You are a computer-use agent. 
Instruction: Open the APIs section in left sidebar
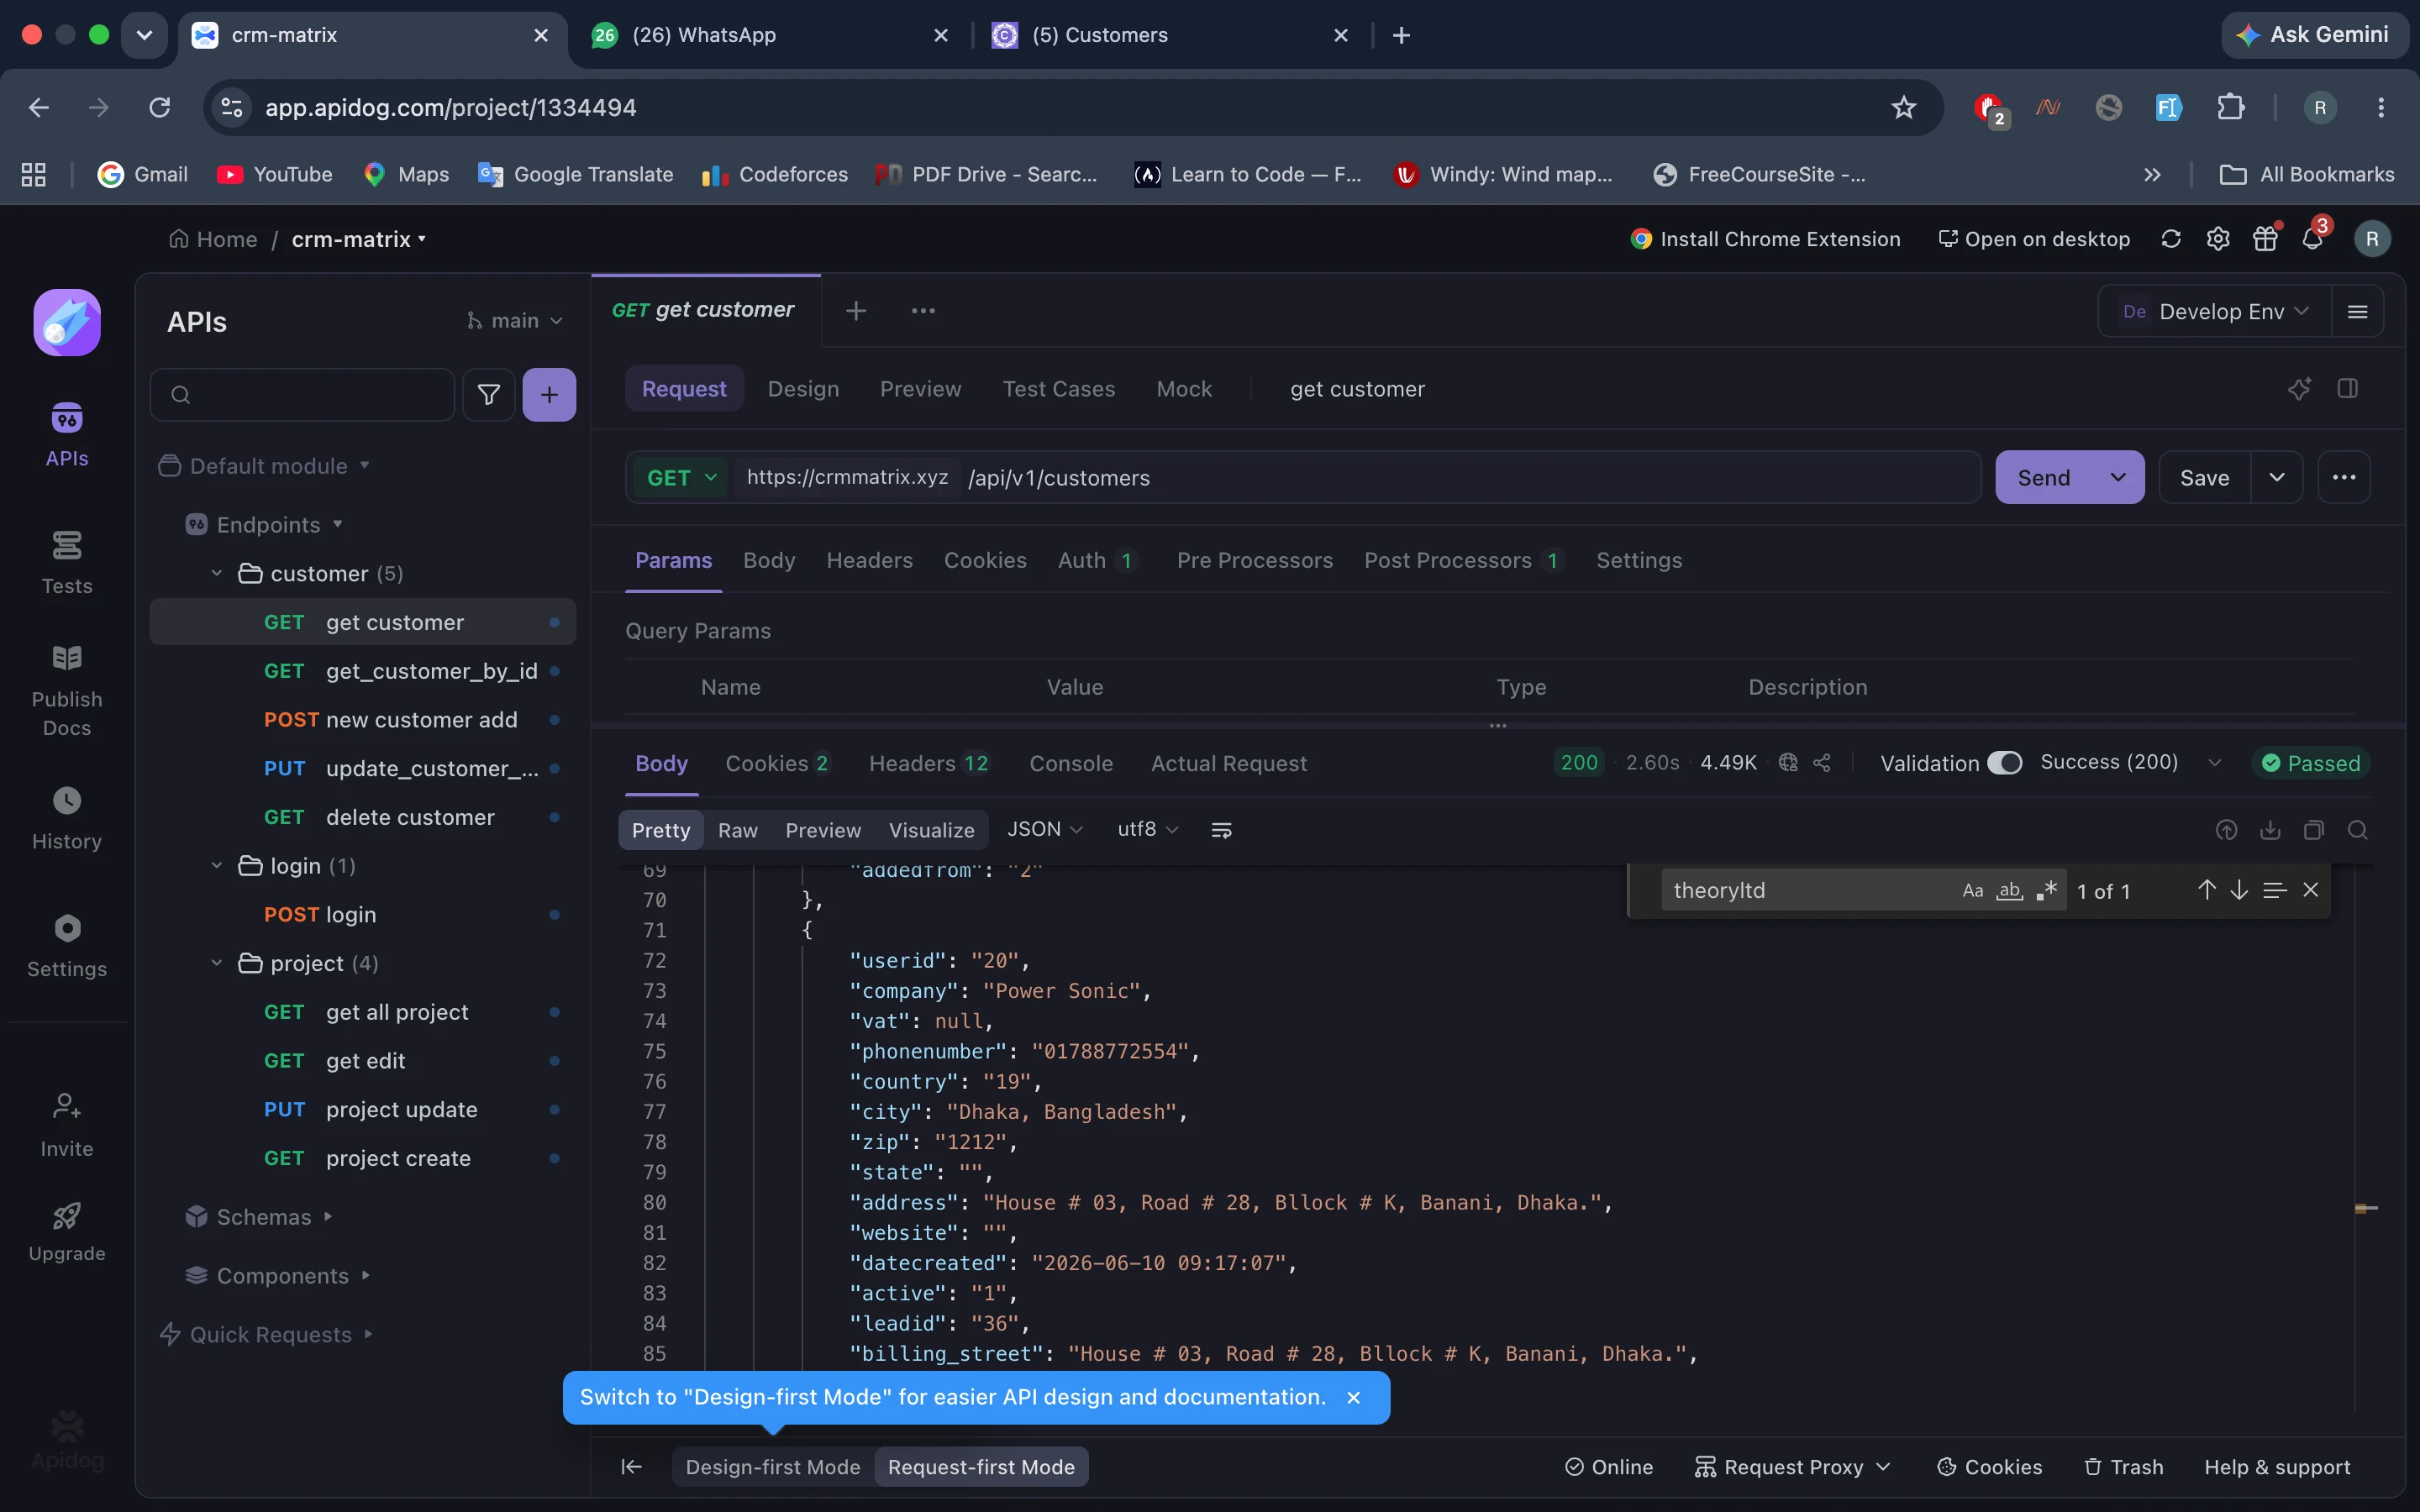tap(67, 434)
